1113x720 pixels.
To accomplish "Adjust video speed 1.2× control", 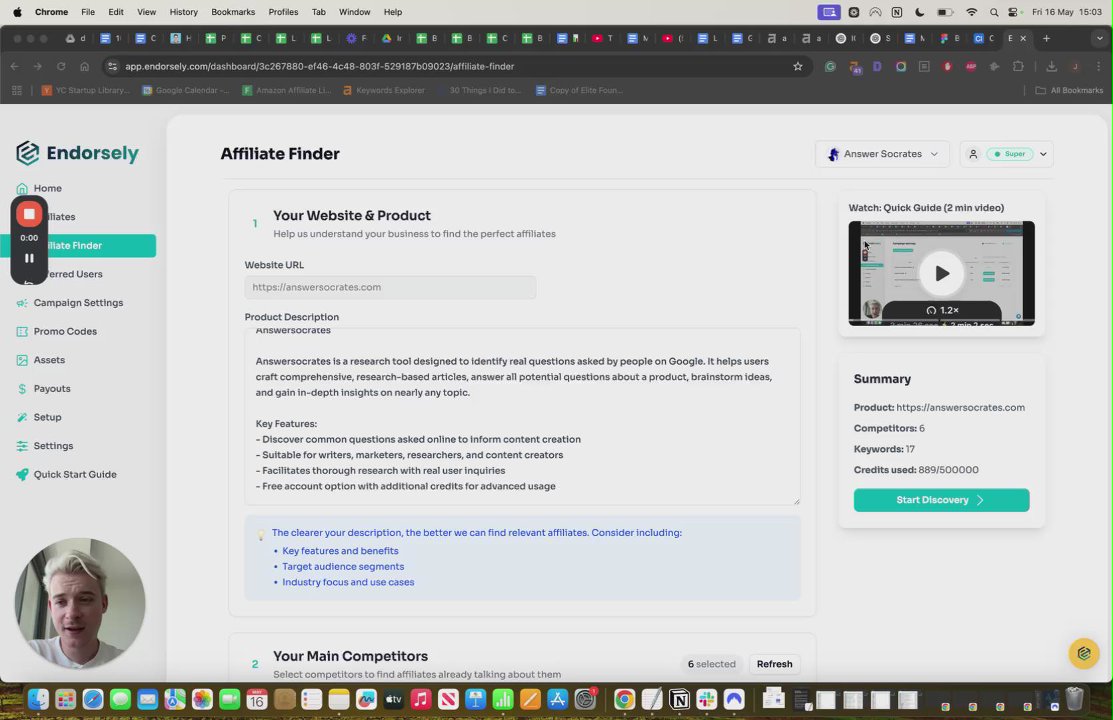I will pyautogui.click(x=943, y=310).
